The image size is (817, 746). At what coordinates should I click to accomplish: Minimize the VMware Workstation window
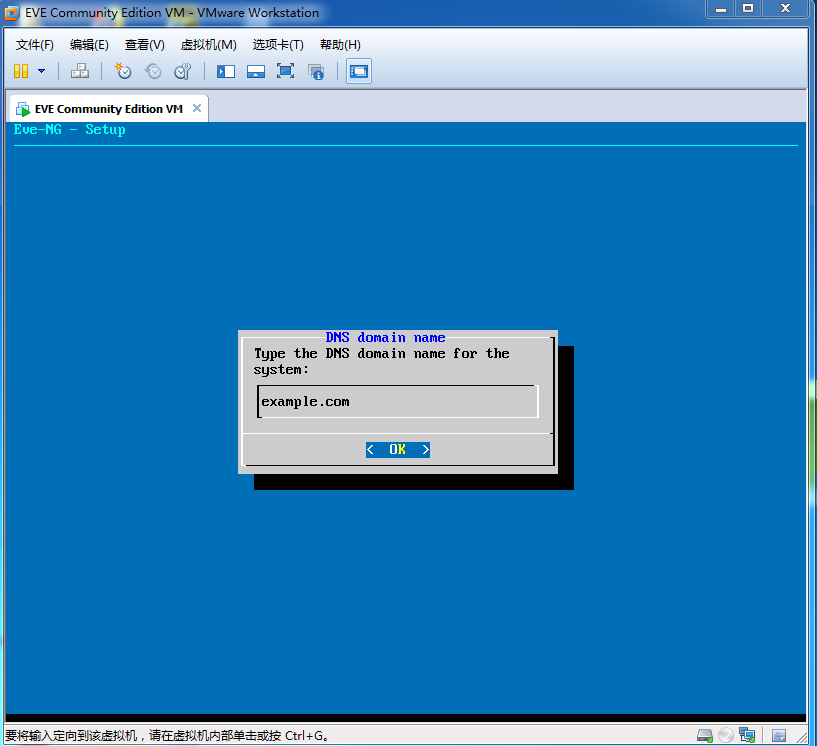pyautogui.click(x=721, y=9)
